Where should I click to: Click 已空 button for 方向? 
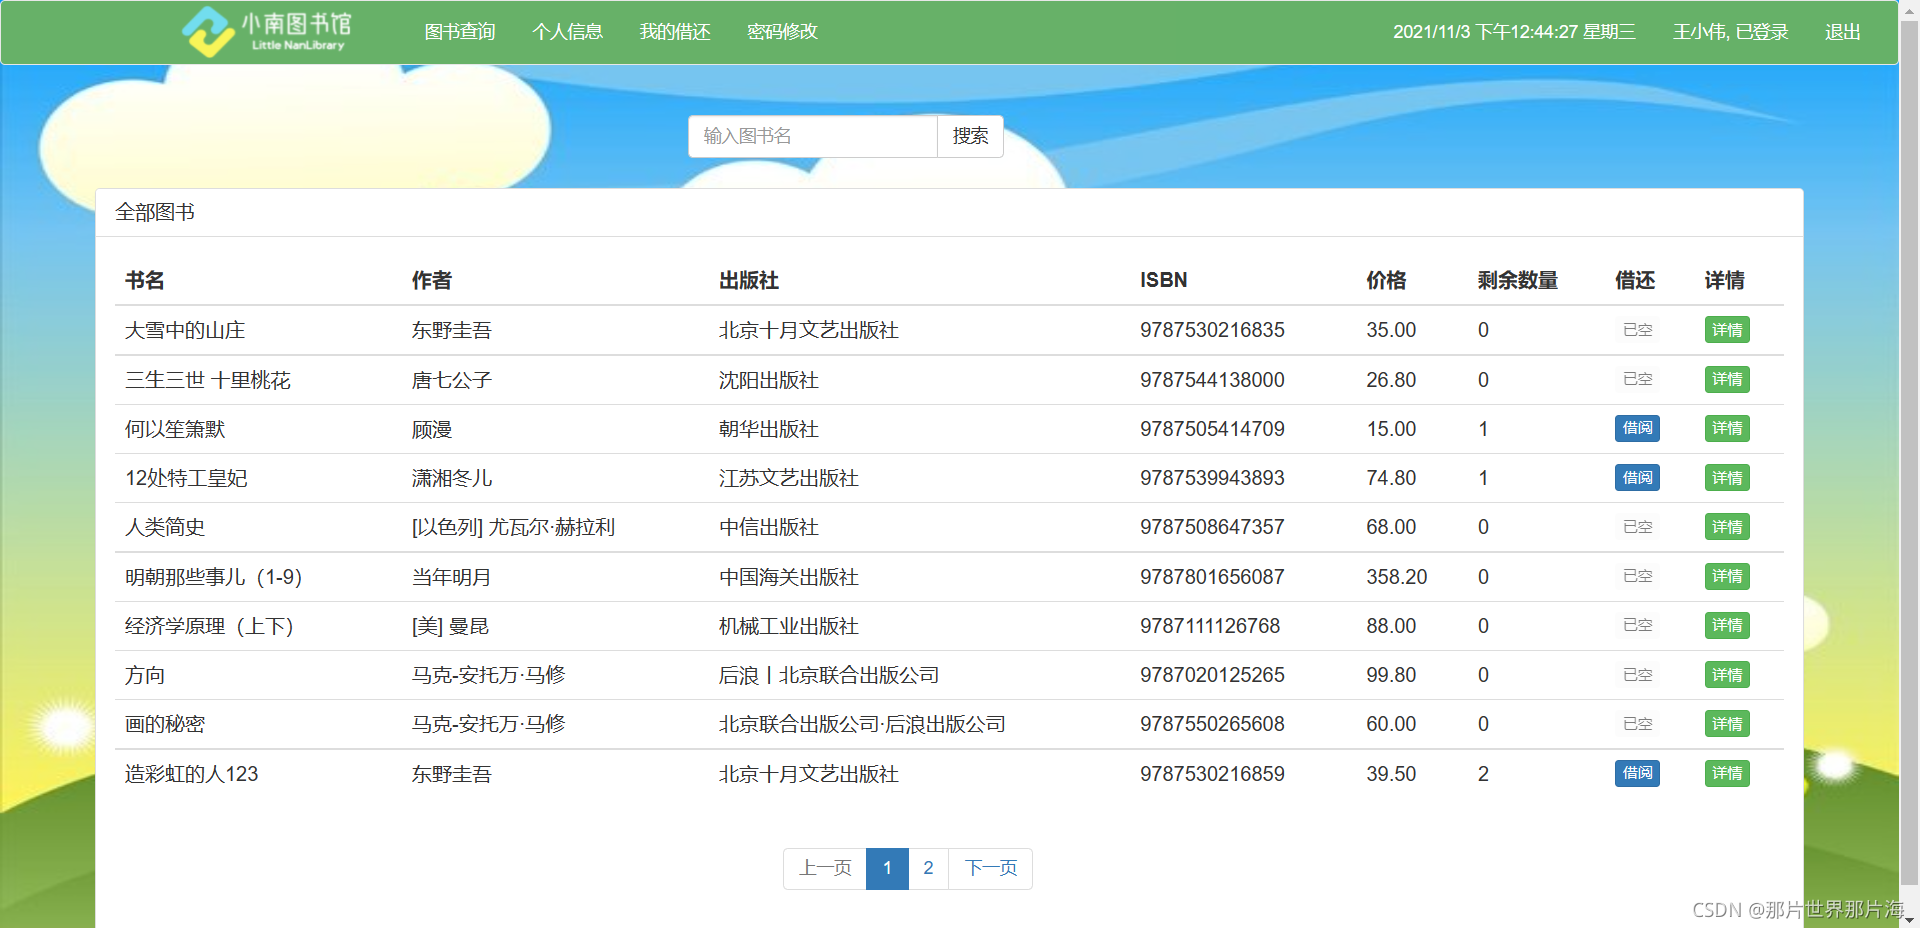coord(1637,675)
